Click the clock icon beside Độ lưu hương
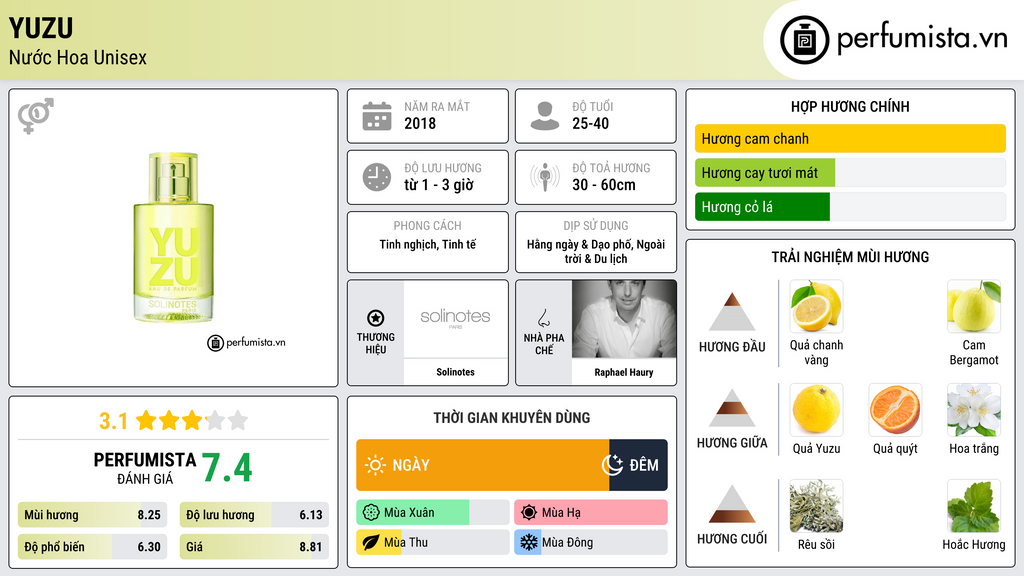The image size is (1024, 576). click(377, 177)
